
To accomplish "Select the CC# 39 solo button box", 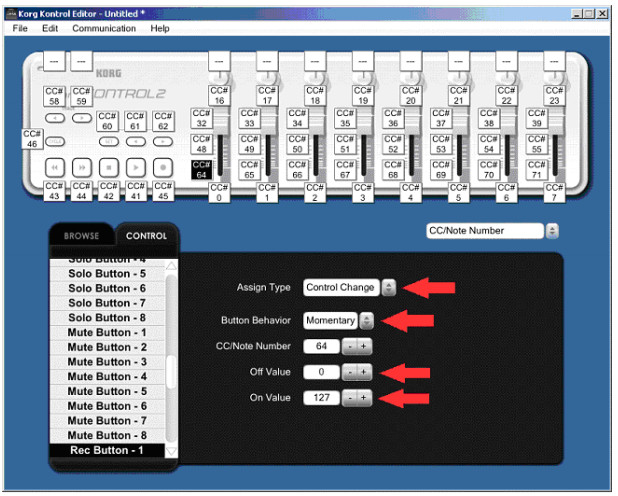I will click(536, 118).
